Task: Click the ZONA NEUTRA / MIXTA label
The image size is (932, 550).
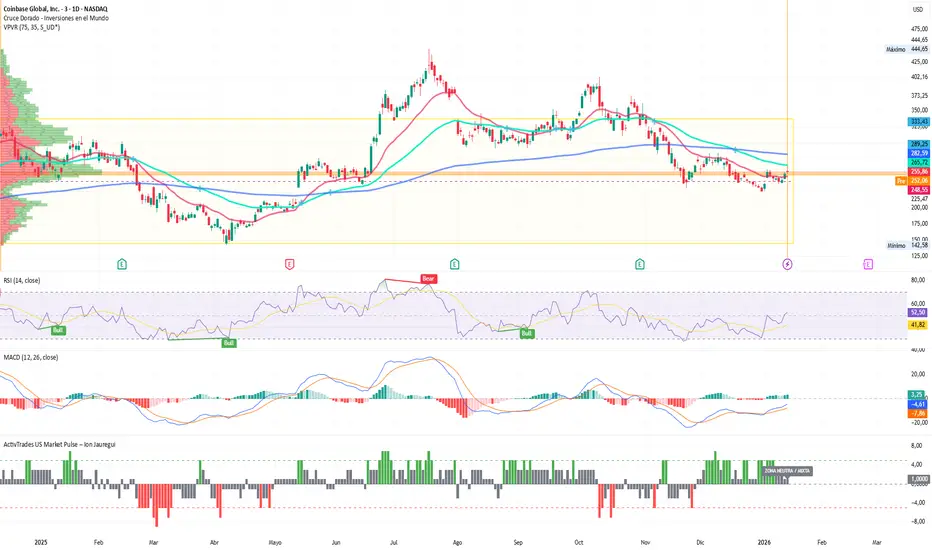Action: pyautogui.click(x=787, y=470)
